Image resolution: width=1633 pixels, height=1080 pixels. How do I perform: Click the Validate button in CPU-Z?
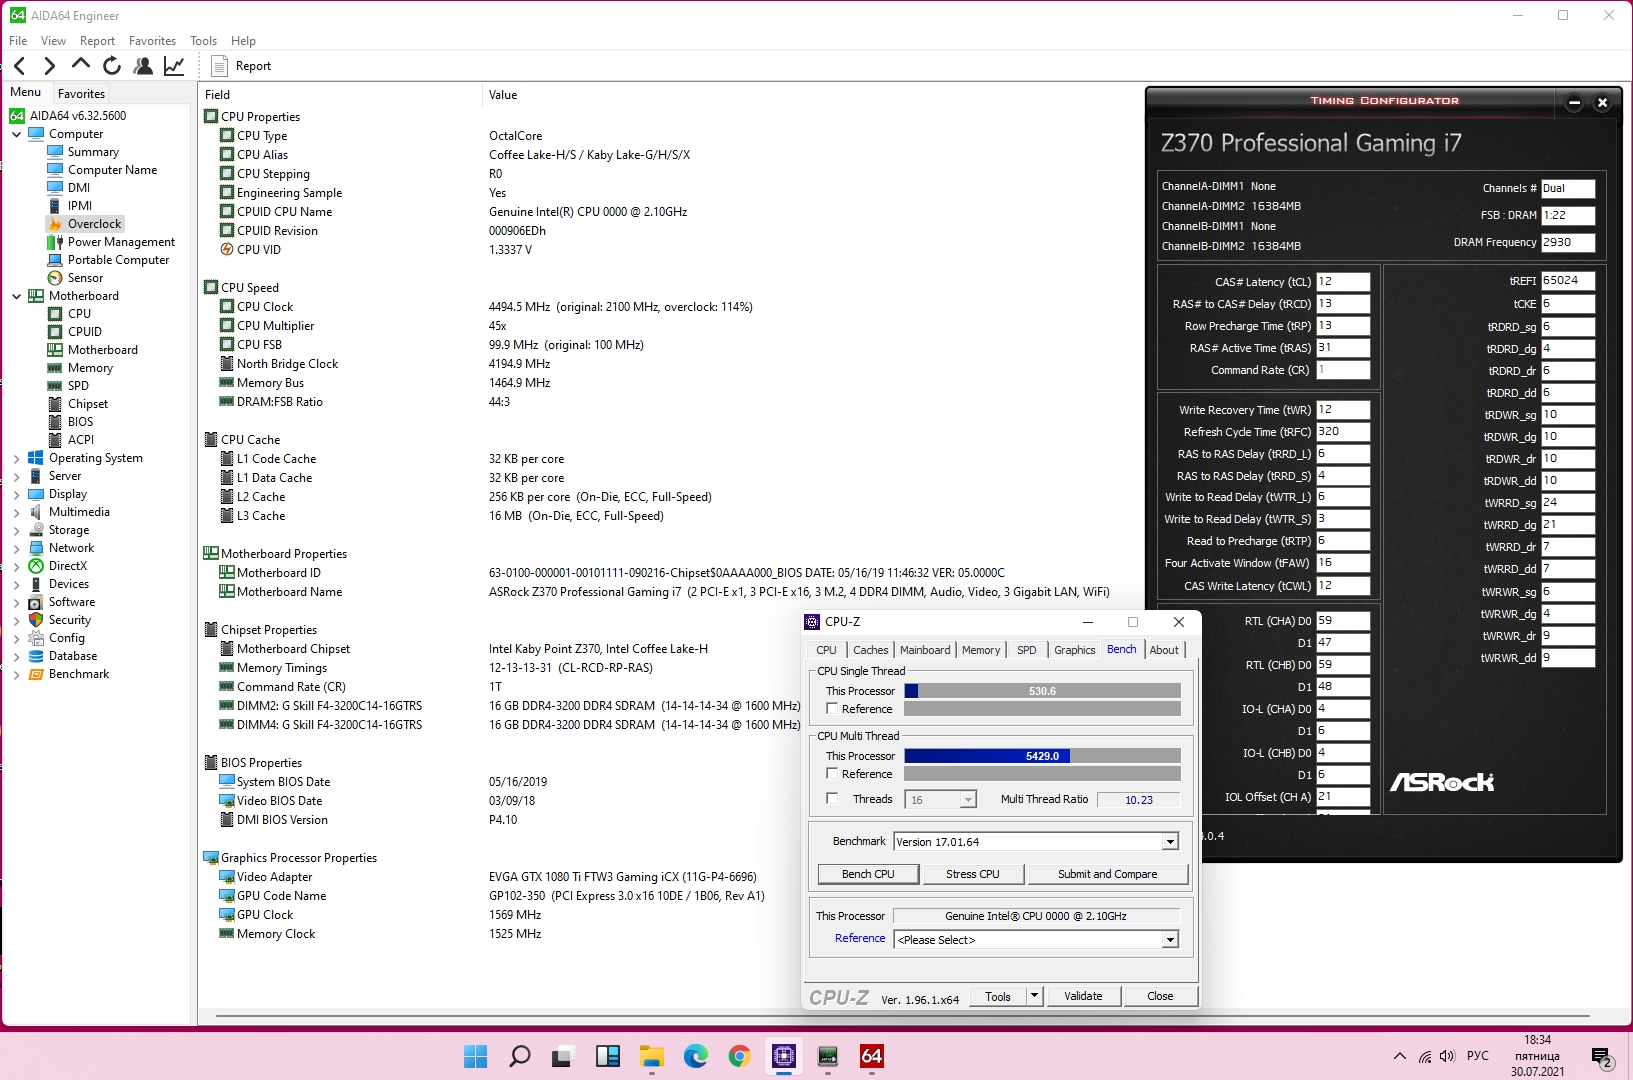[x=1083, y=996]
